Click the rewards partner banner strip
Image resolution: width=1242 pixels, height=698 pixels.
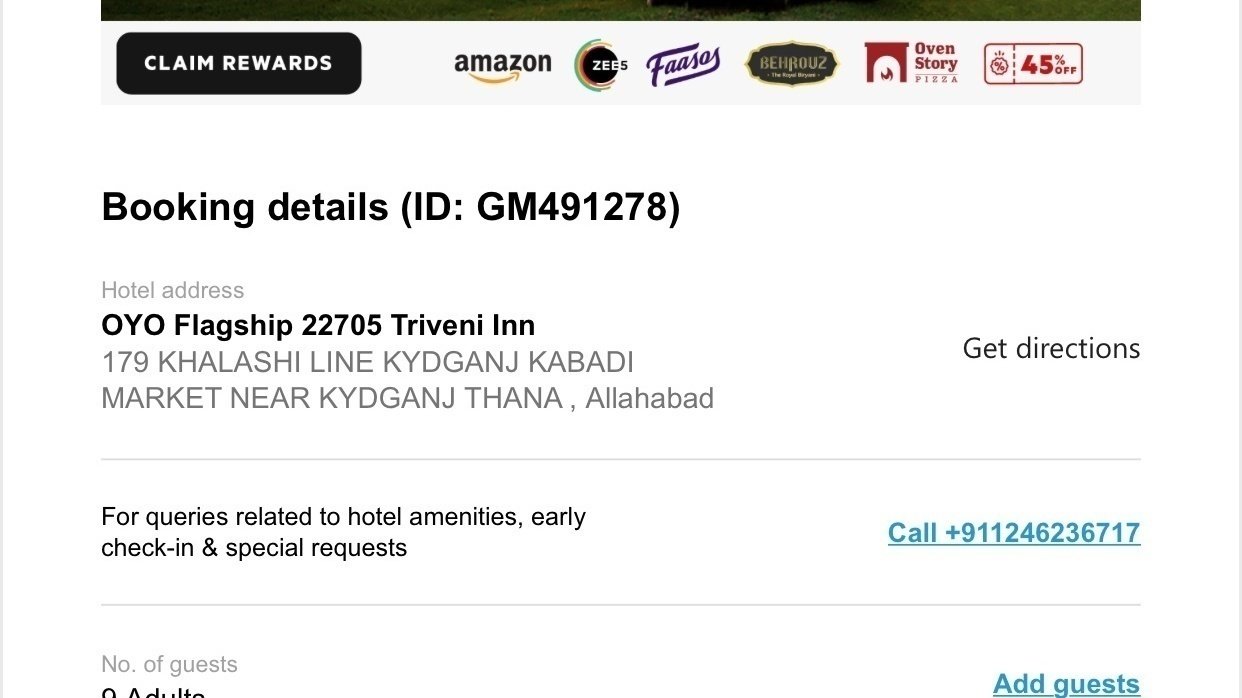click(x=620, y=63)
